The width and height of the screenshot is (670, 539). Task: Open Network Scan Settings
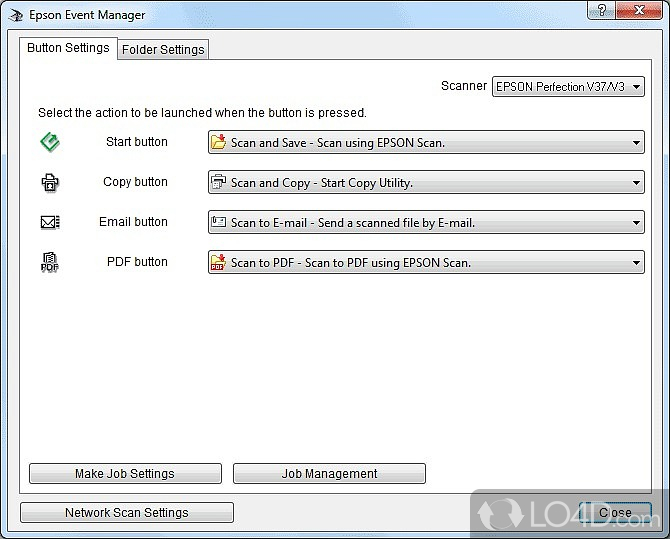(x=127, y=512)
